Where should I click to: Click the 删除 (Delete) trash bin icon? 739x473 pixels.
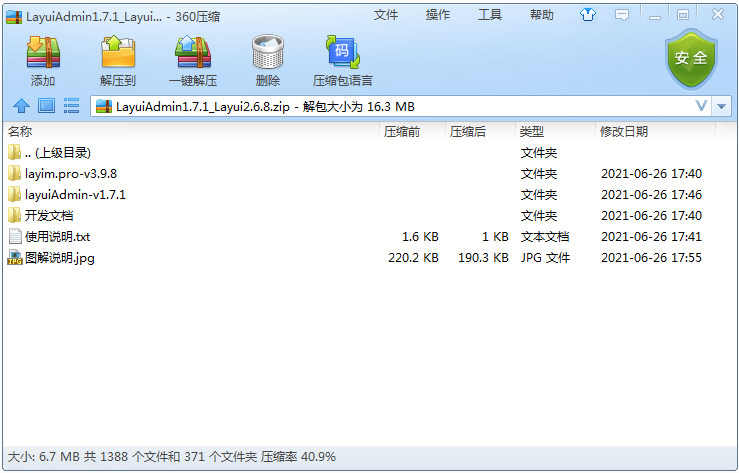[268, 52]
